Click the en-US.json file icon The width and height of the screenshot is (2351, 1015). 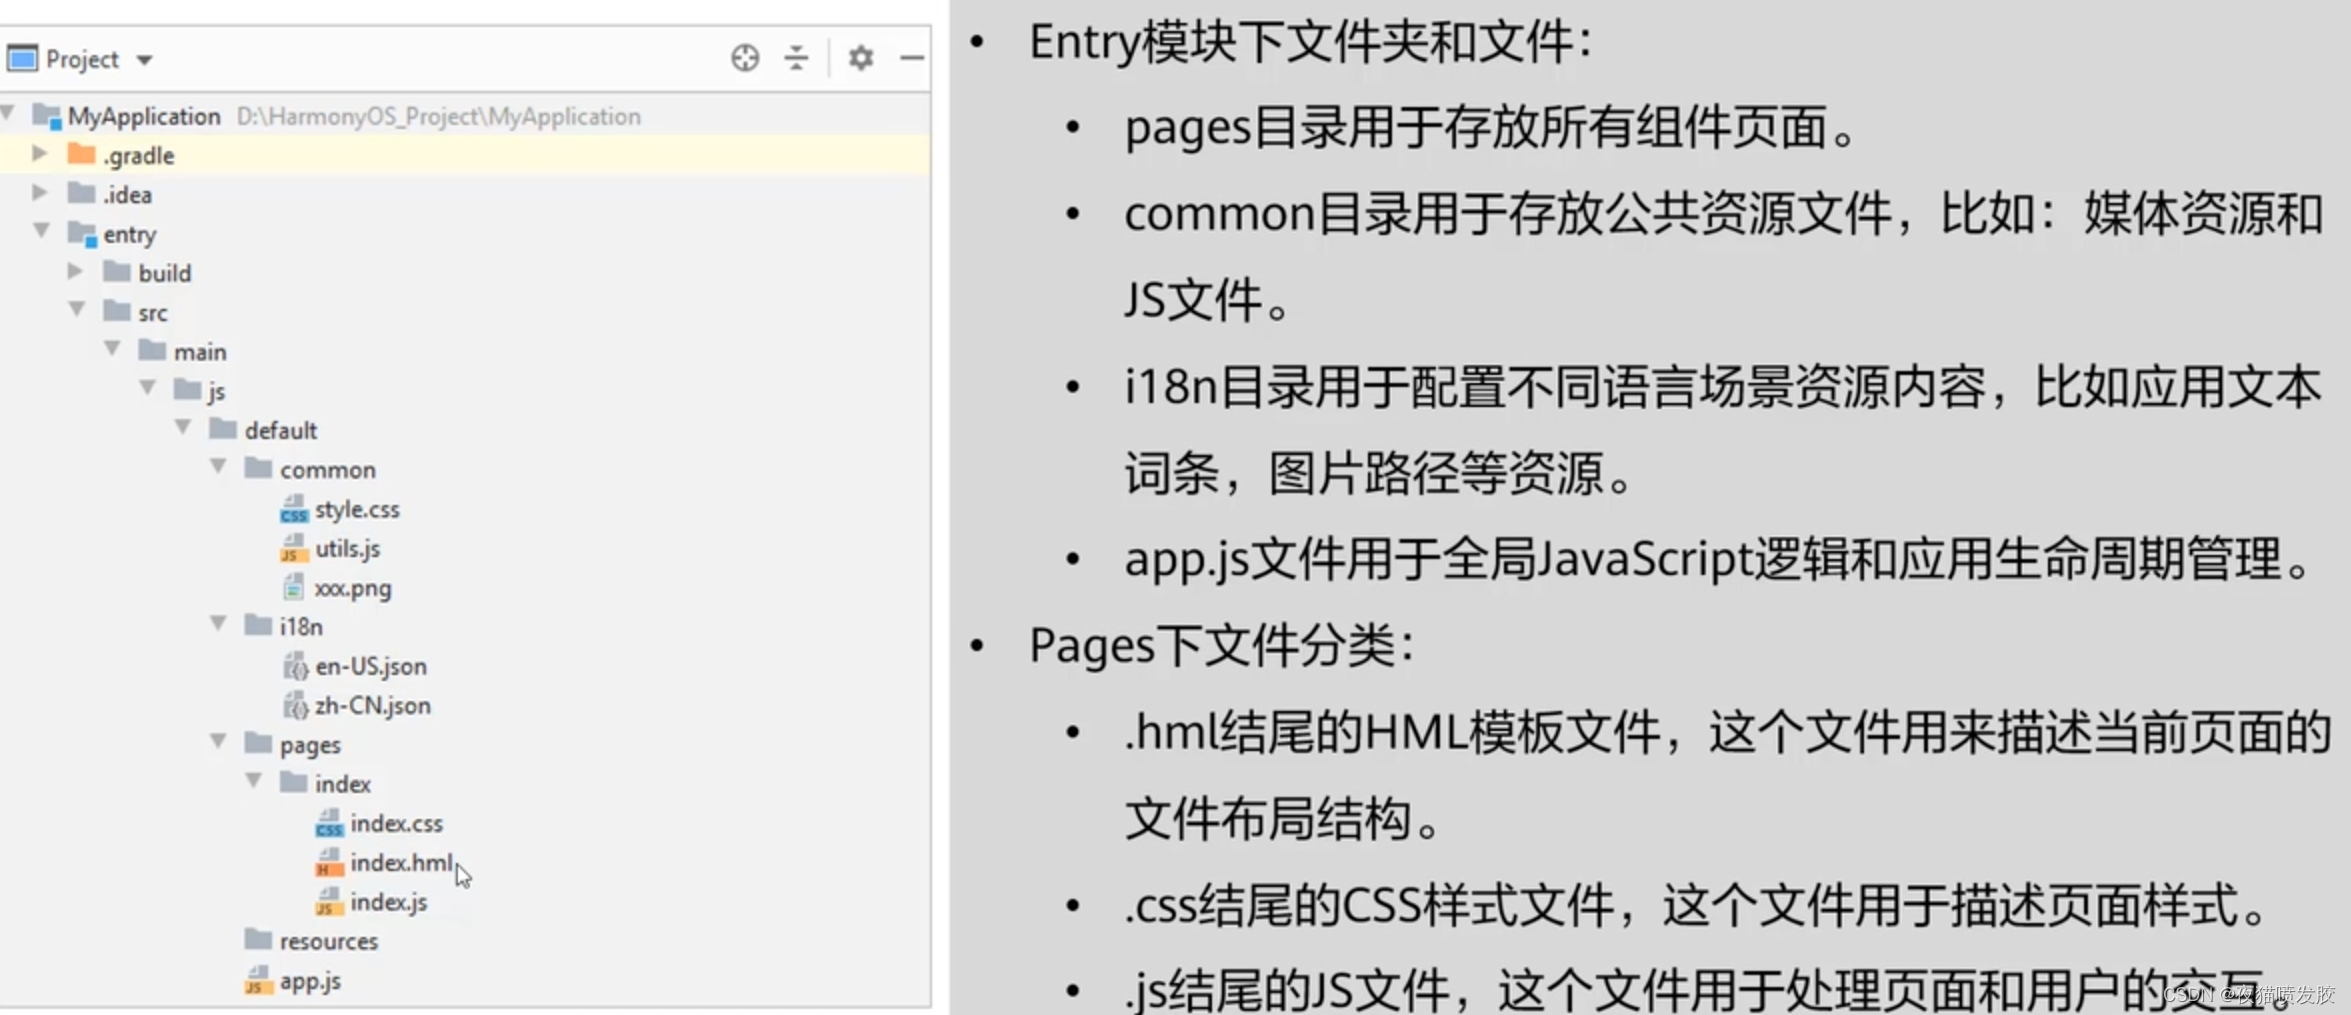click(294, 665)
